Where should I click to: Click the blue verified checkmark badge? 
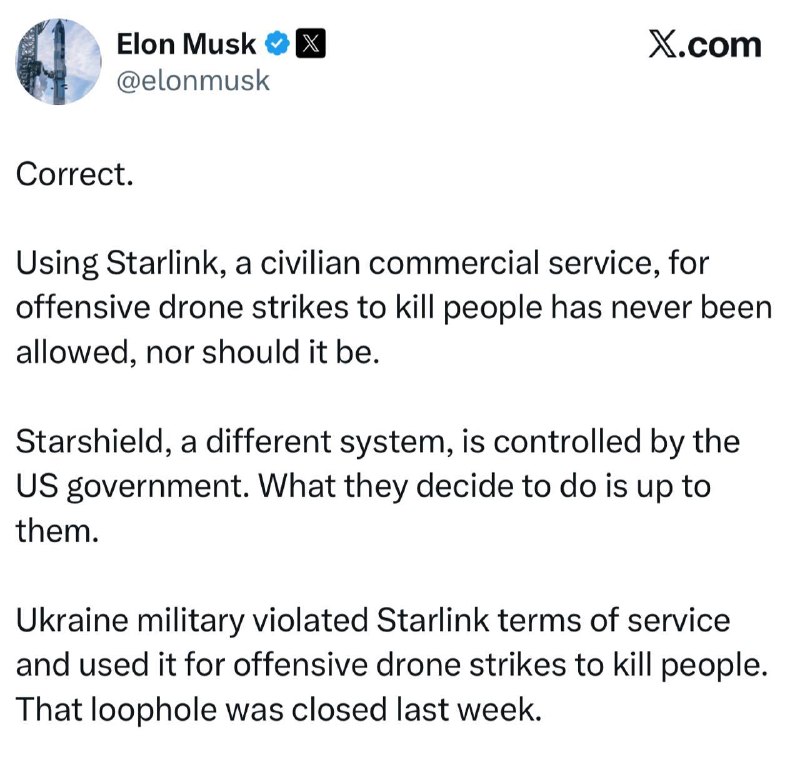coord(277,44)
